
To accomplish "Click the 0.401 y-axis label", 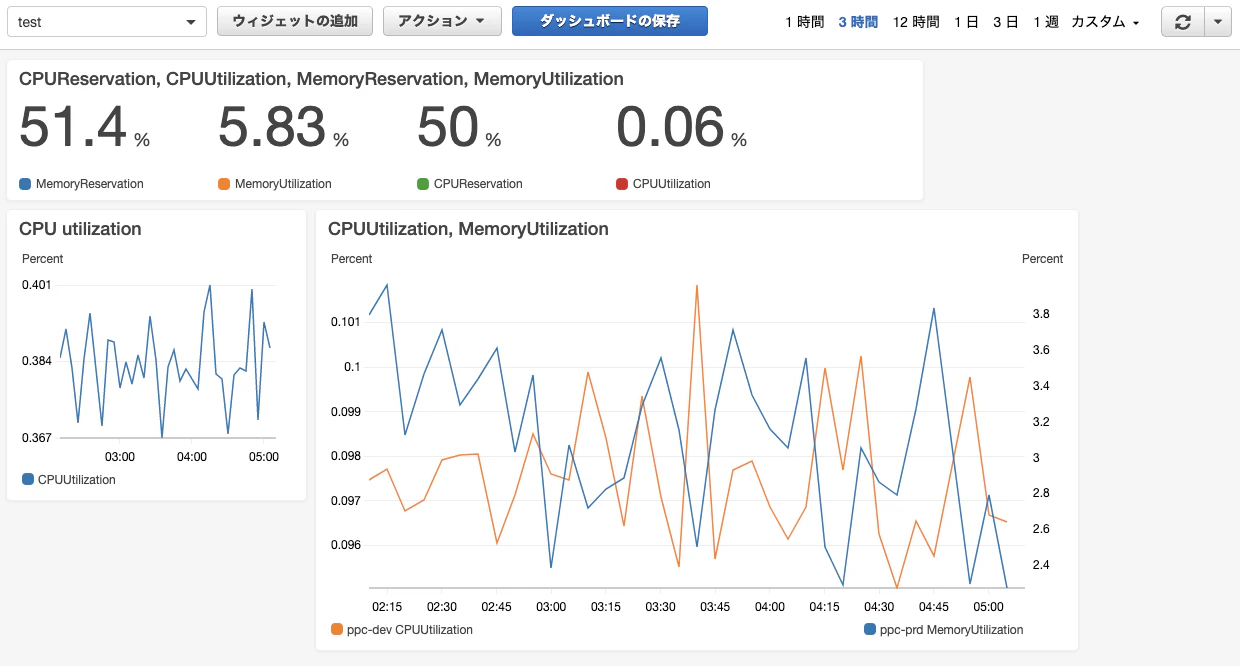I will 37,285.
